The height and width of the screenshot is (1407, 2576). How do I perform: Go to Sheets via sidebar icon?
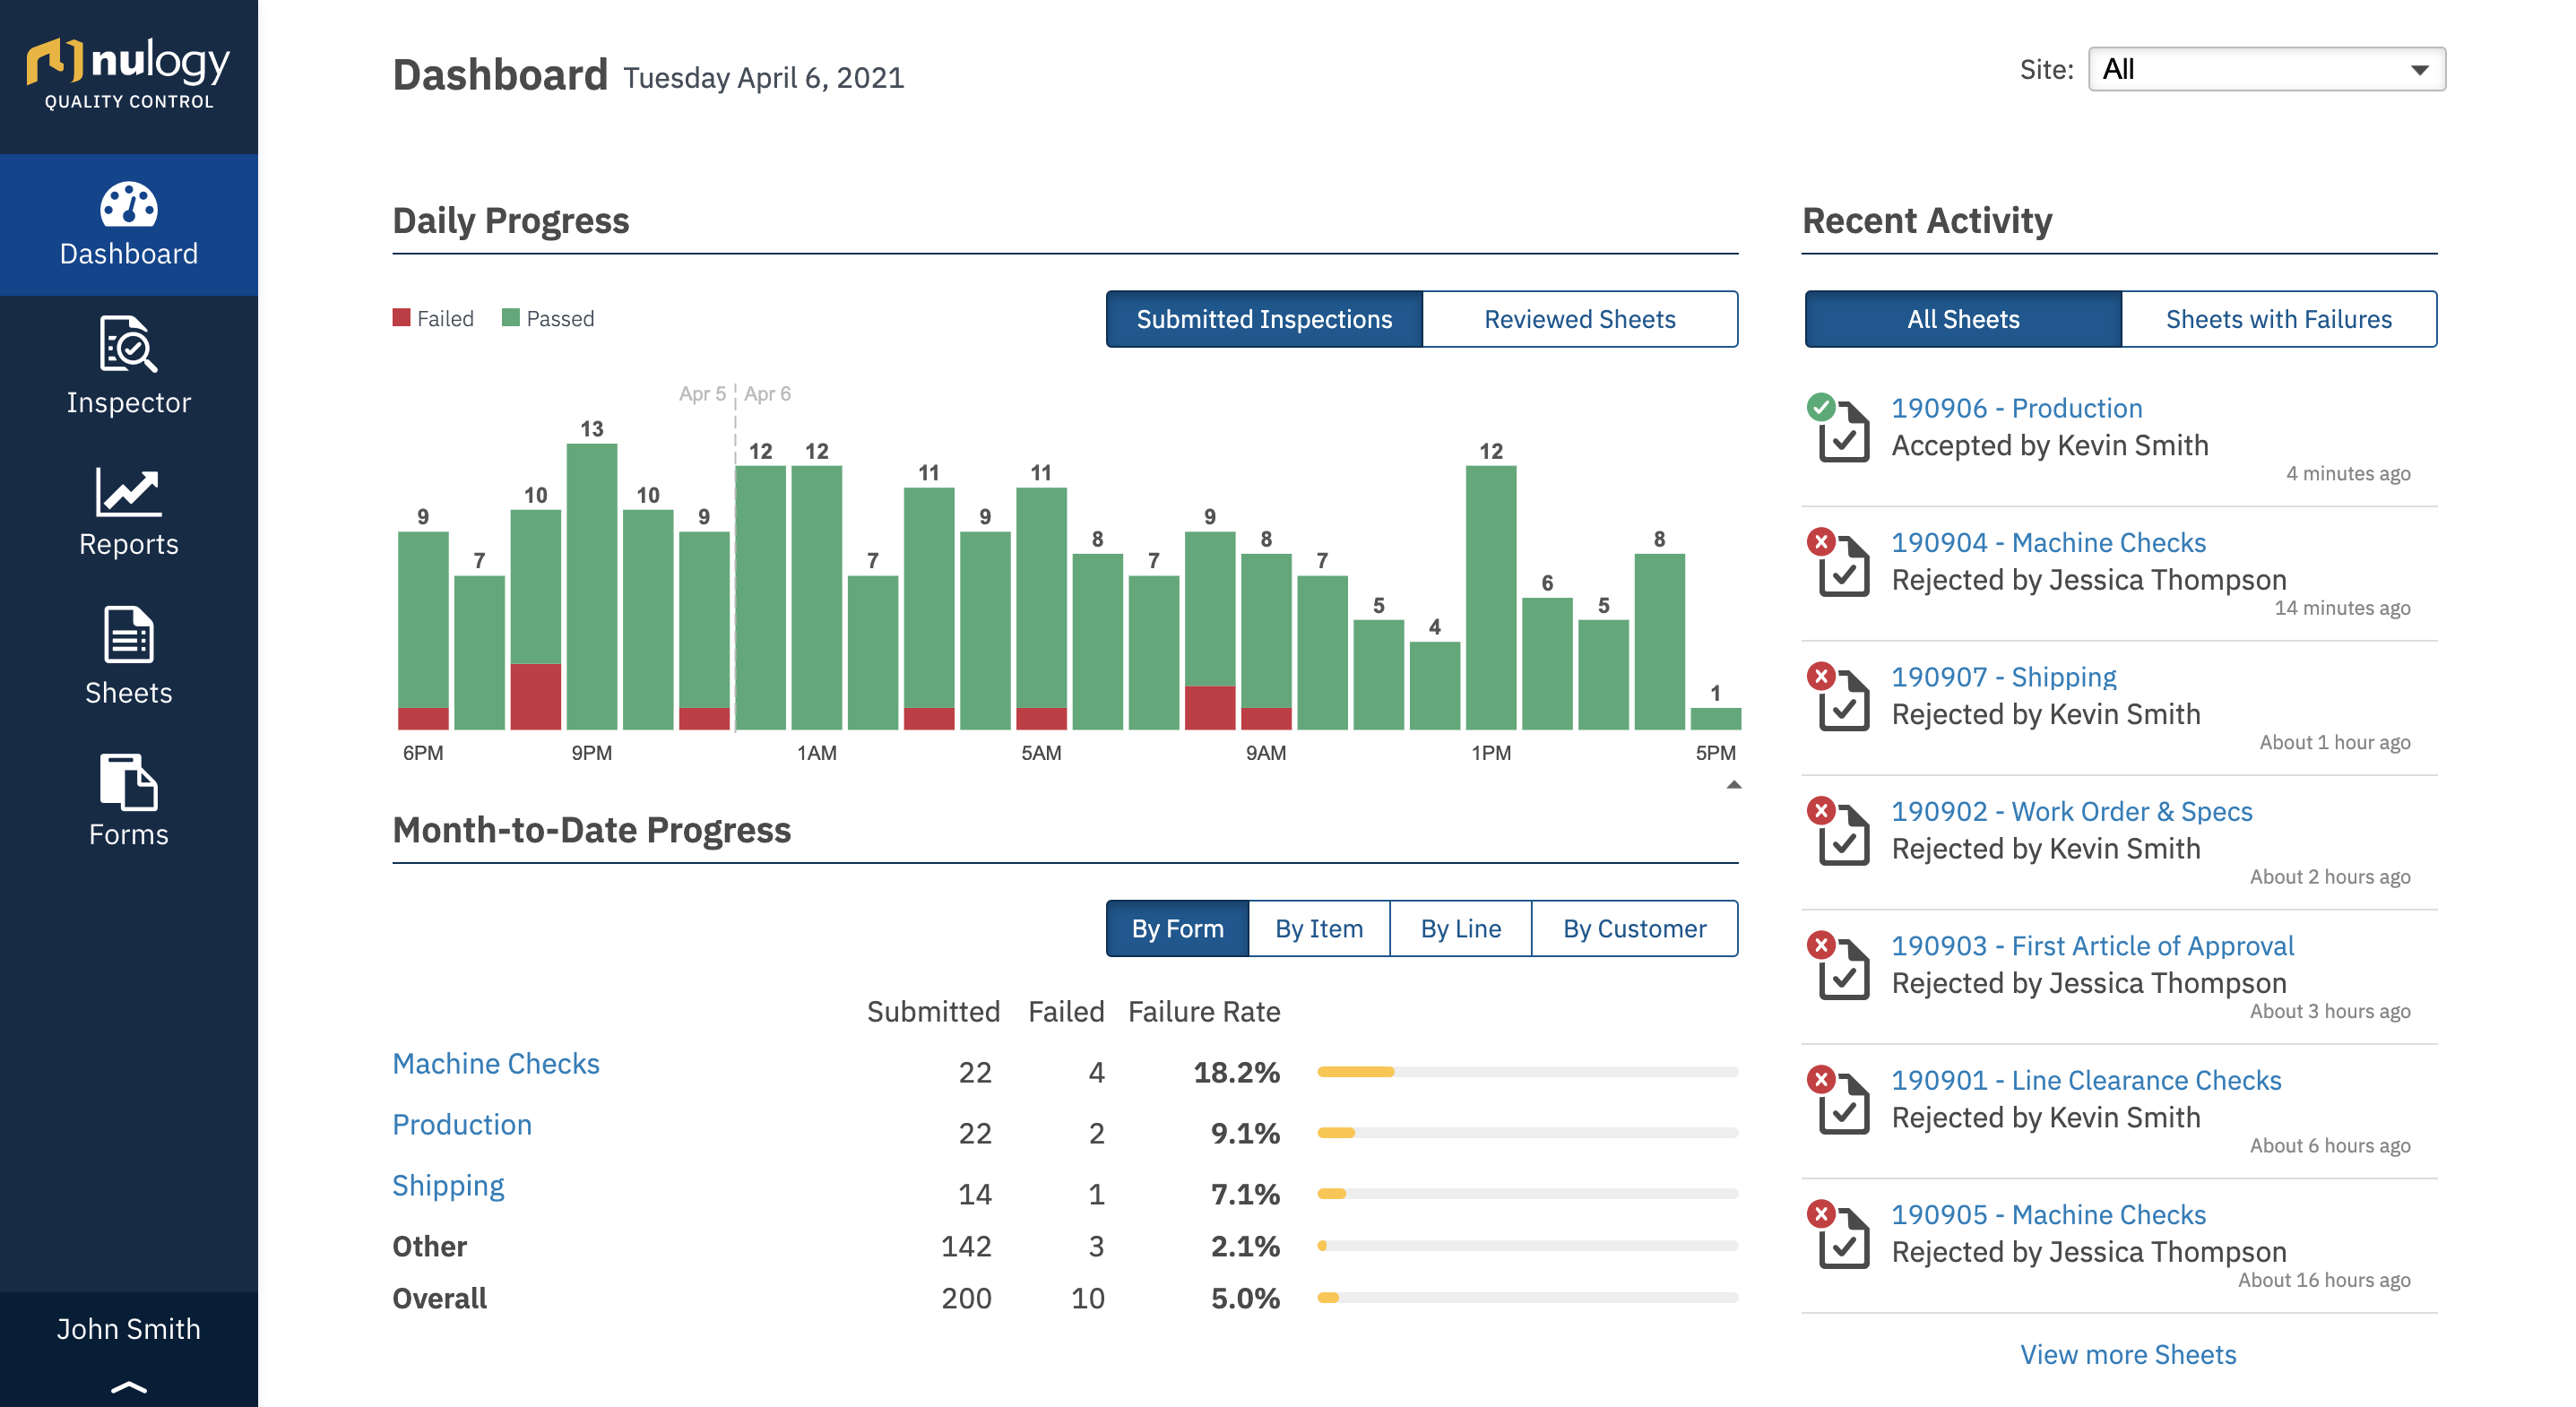[x=128, y=635]
